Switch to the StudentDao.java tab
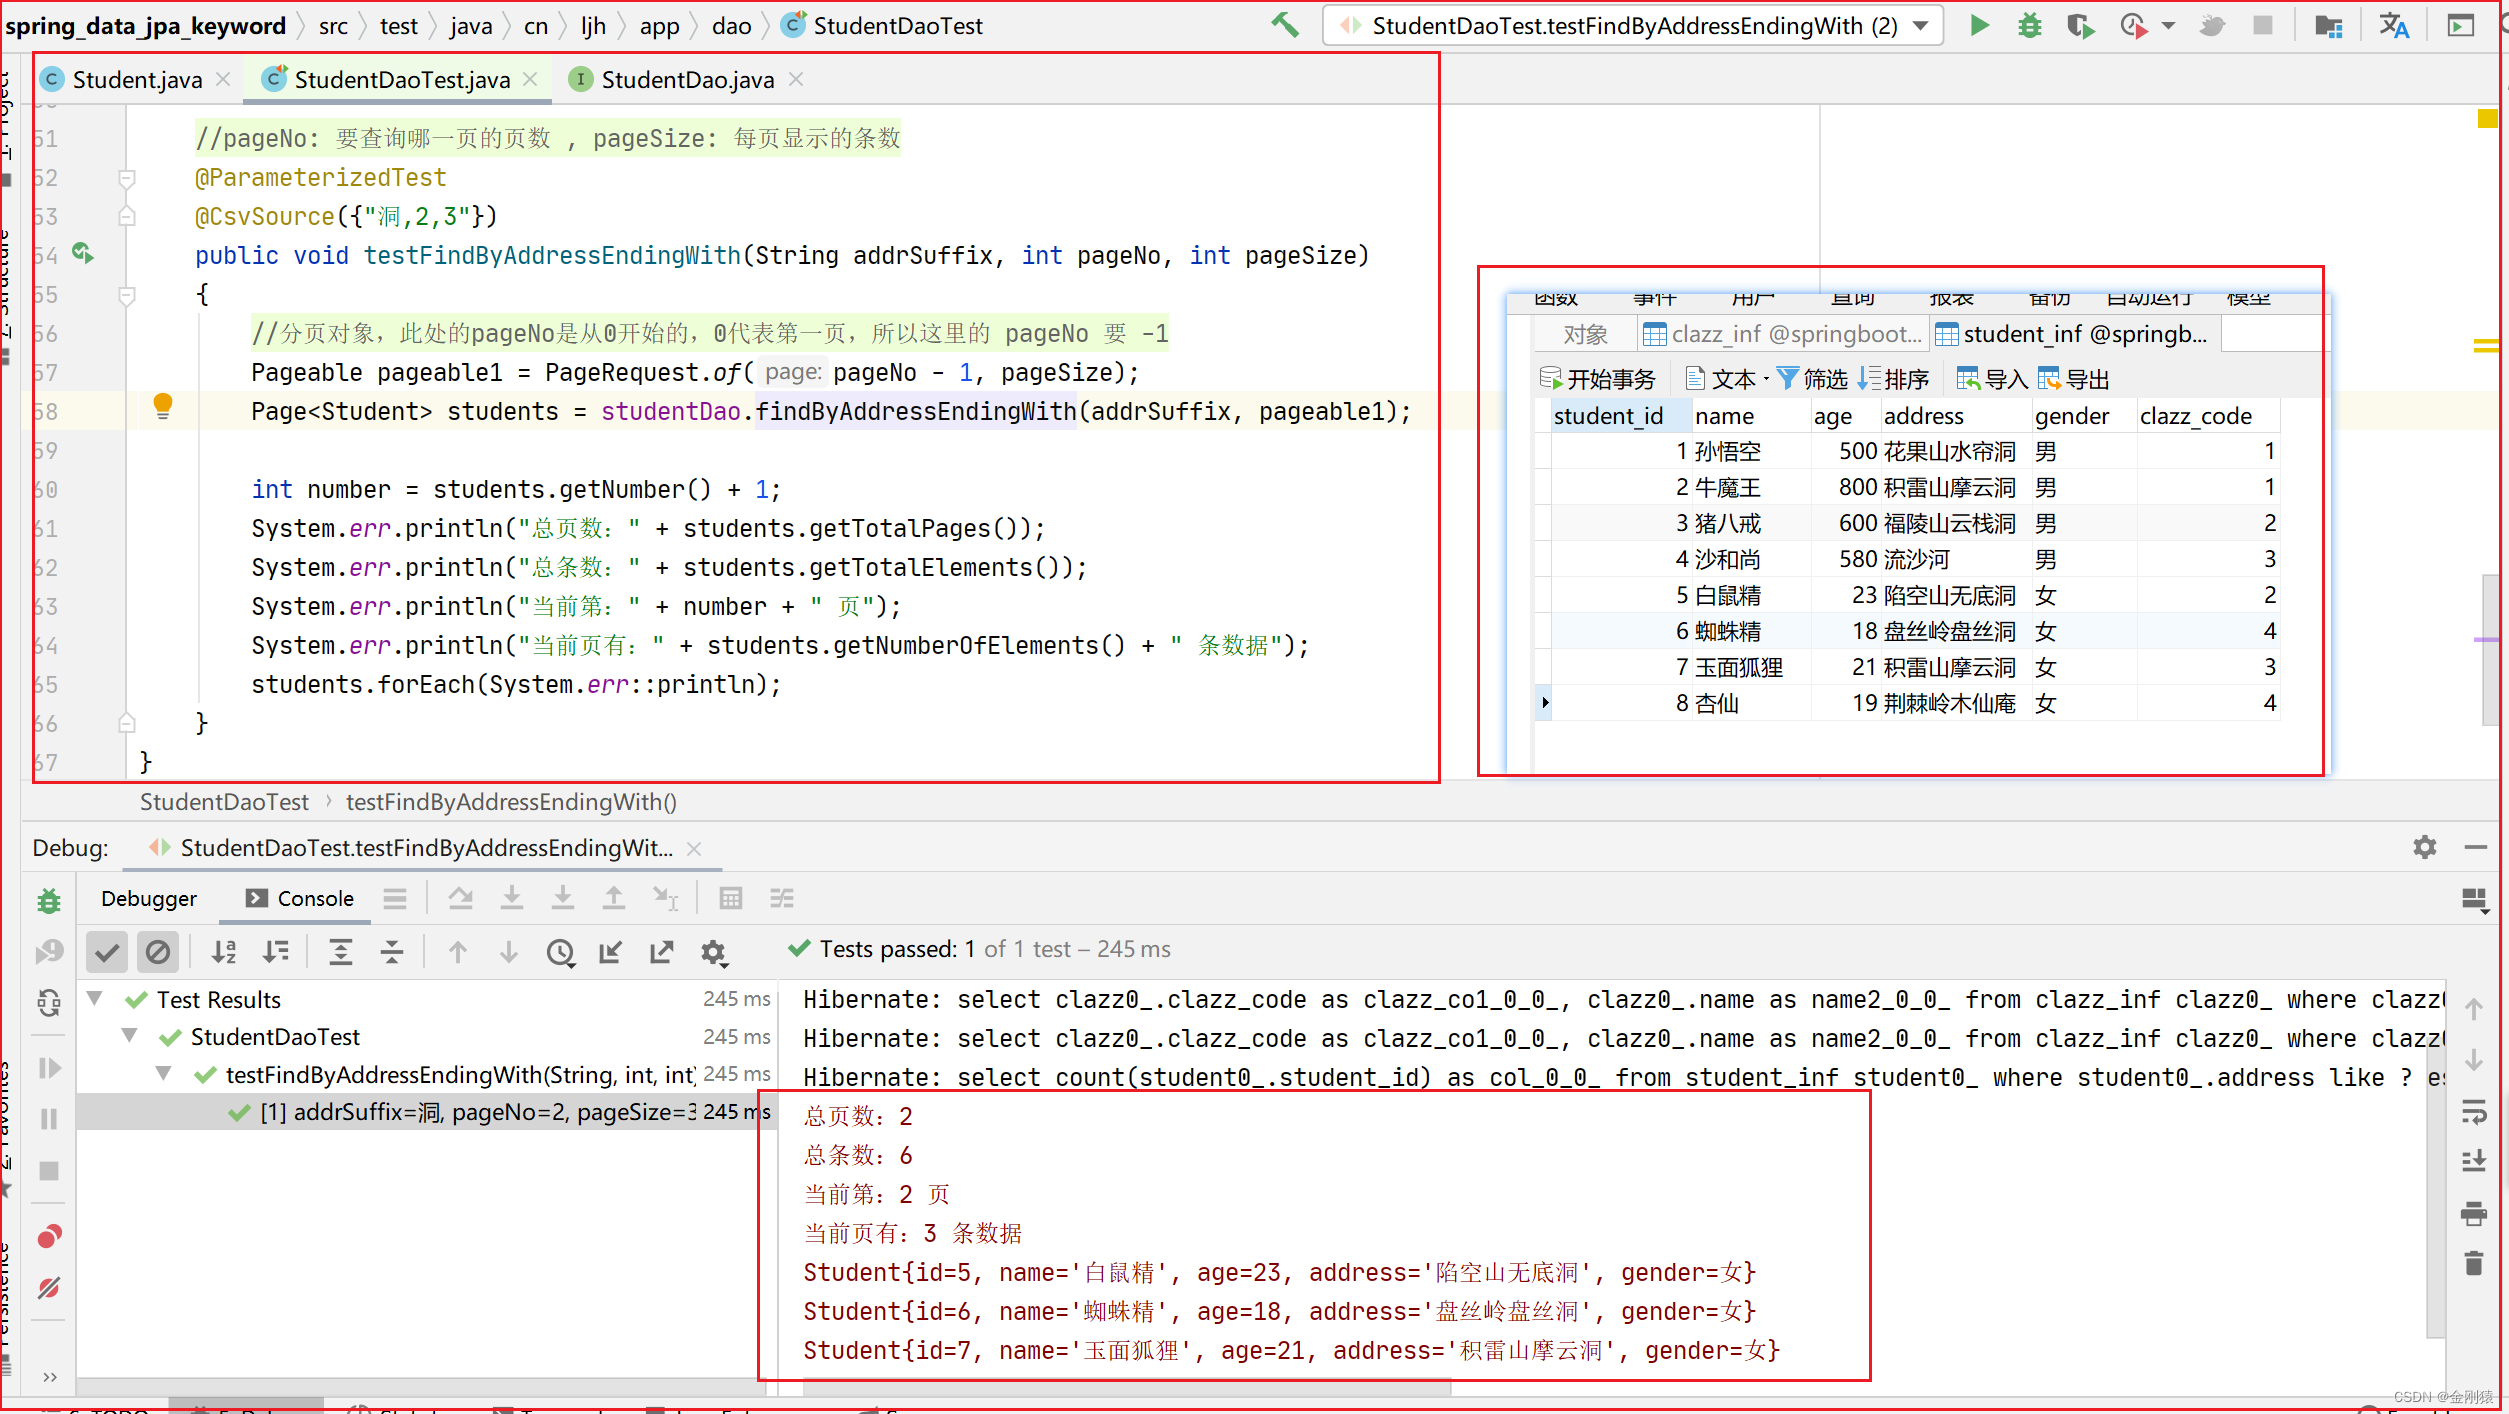Image resolution: width=2509 pixels, height=1414 pixels. coord(687,80)
